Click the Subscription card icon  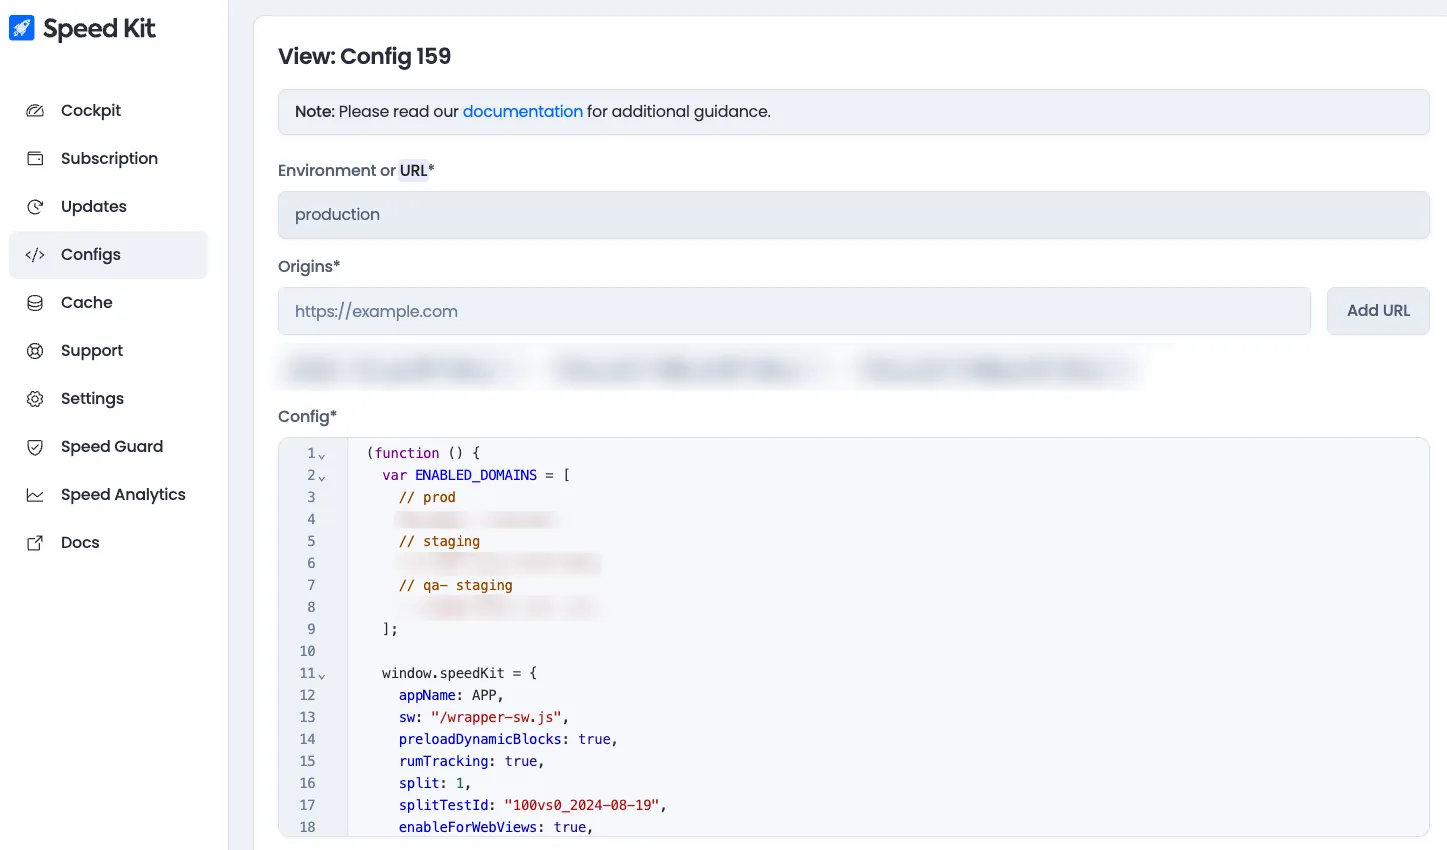pyautogui.click(x=35, y=158)
